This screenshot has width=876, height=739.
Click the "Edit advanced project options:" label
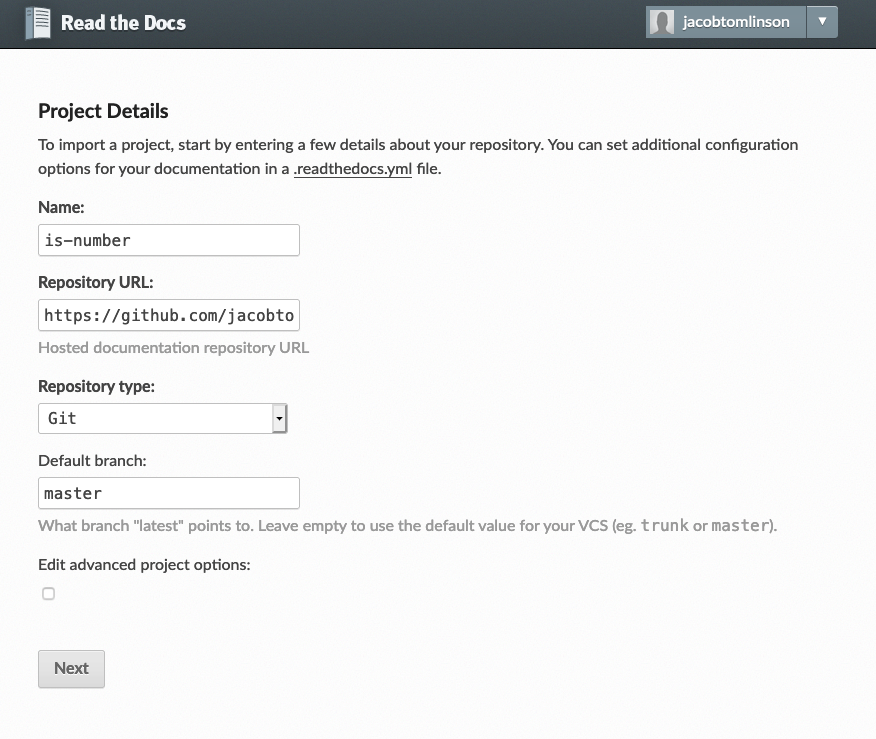pyautogui.click(x=144, y=564)
